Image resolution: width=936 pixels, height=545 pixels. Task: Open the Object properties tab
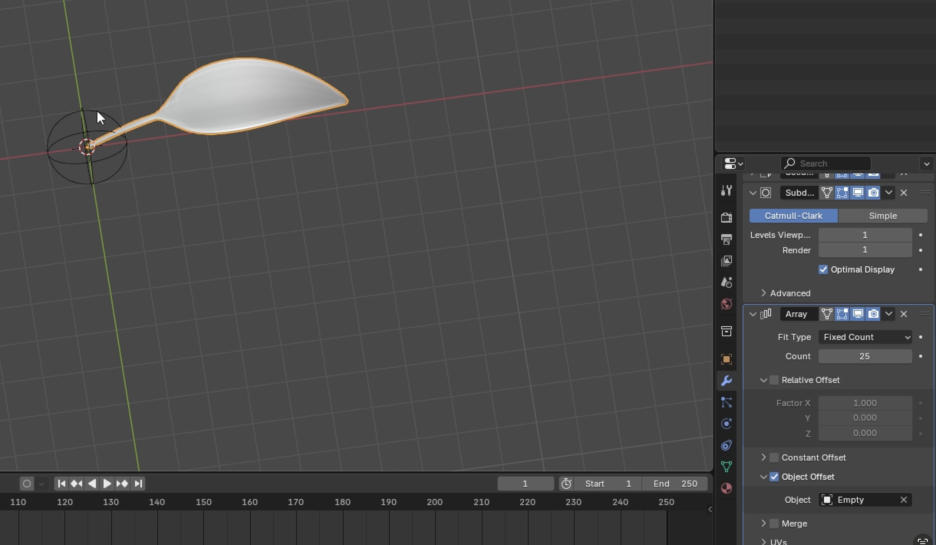(x=726, y=359)
